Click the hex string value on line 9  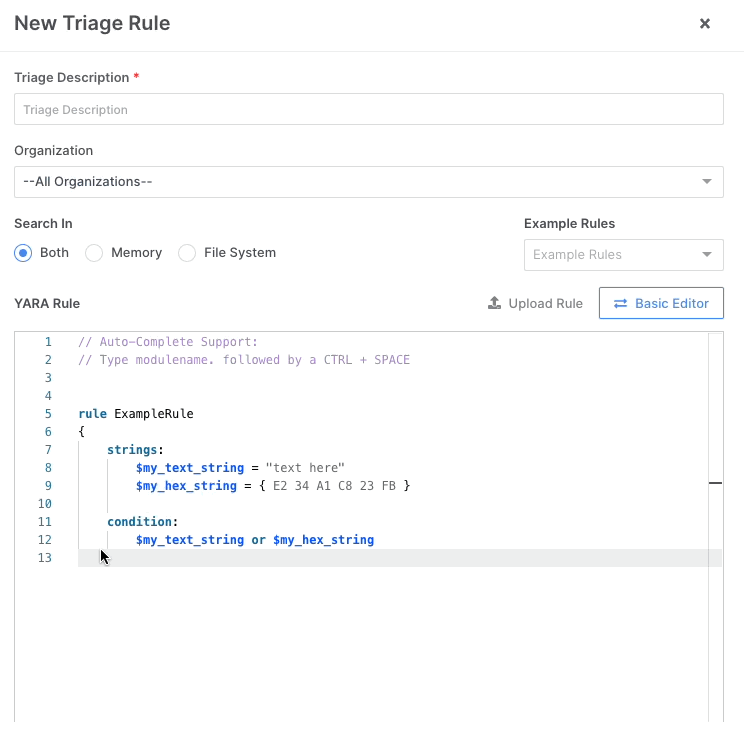click(x=341, y=486)
